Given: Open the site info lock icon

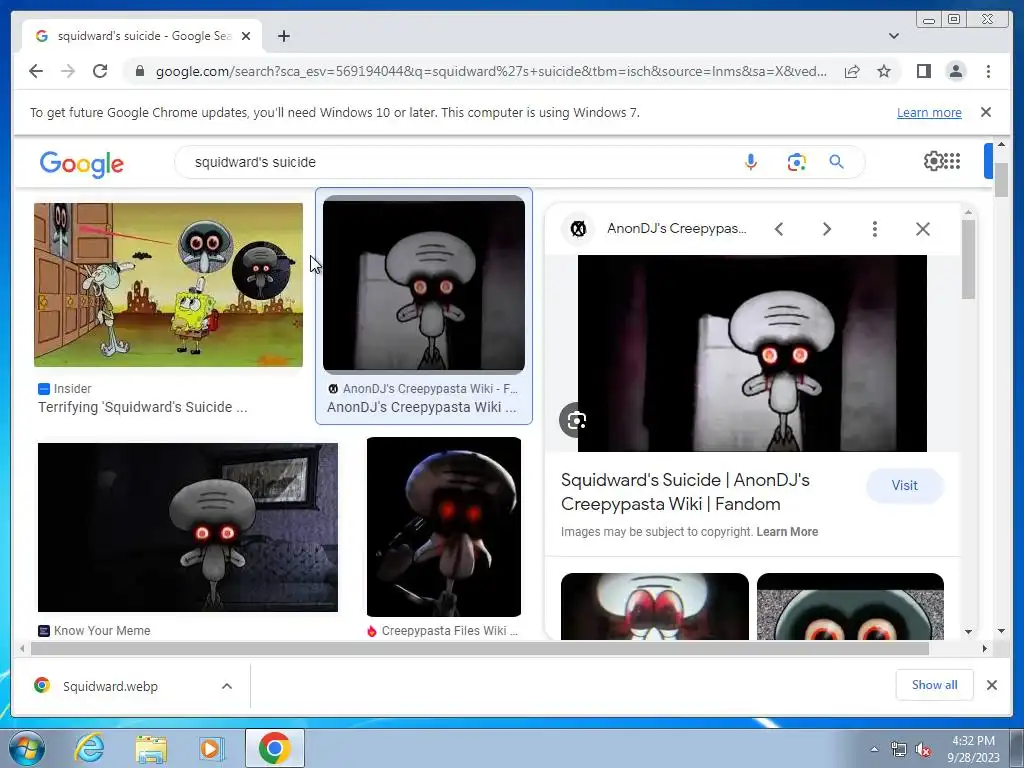Looking at the screenshot, I should click(x=139, y=71).
